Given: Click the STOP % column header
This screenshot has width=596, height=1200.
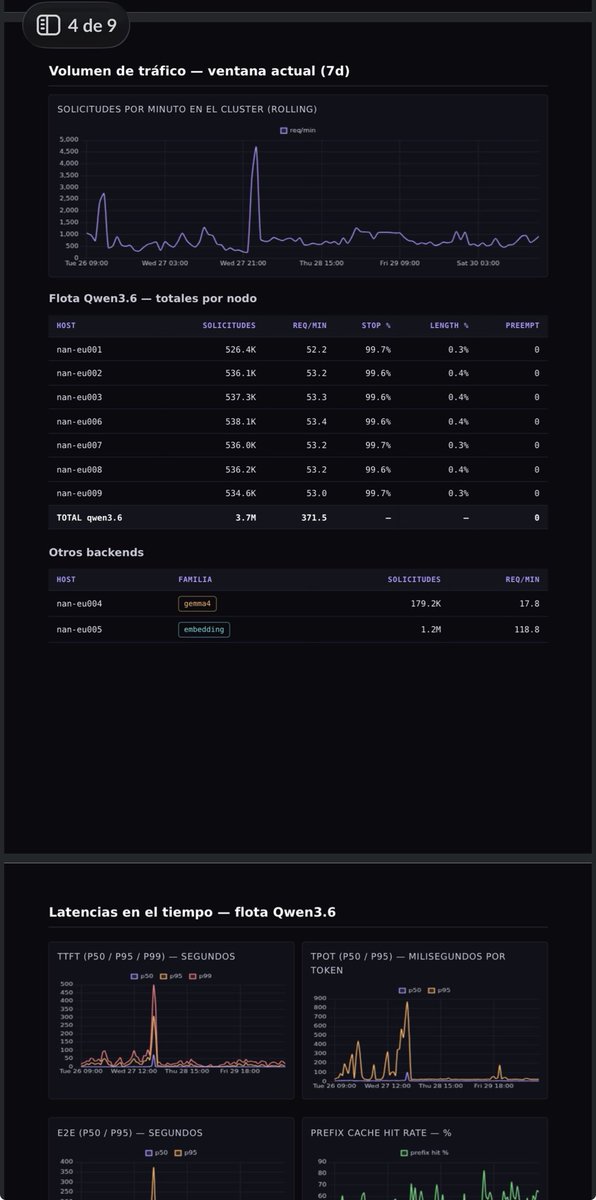Looking at the screenshot, I should point(376,326).
